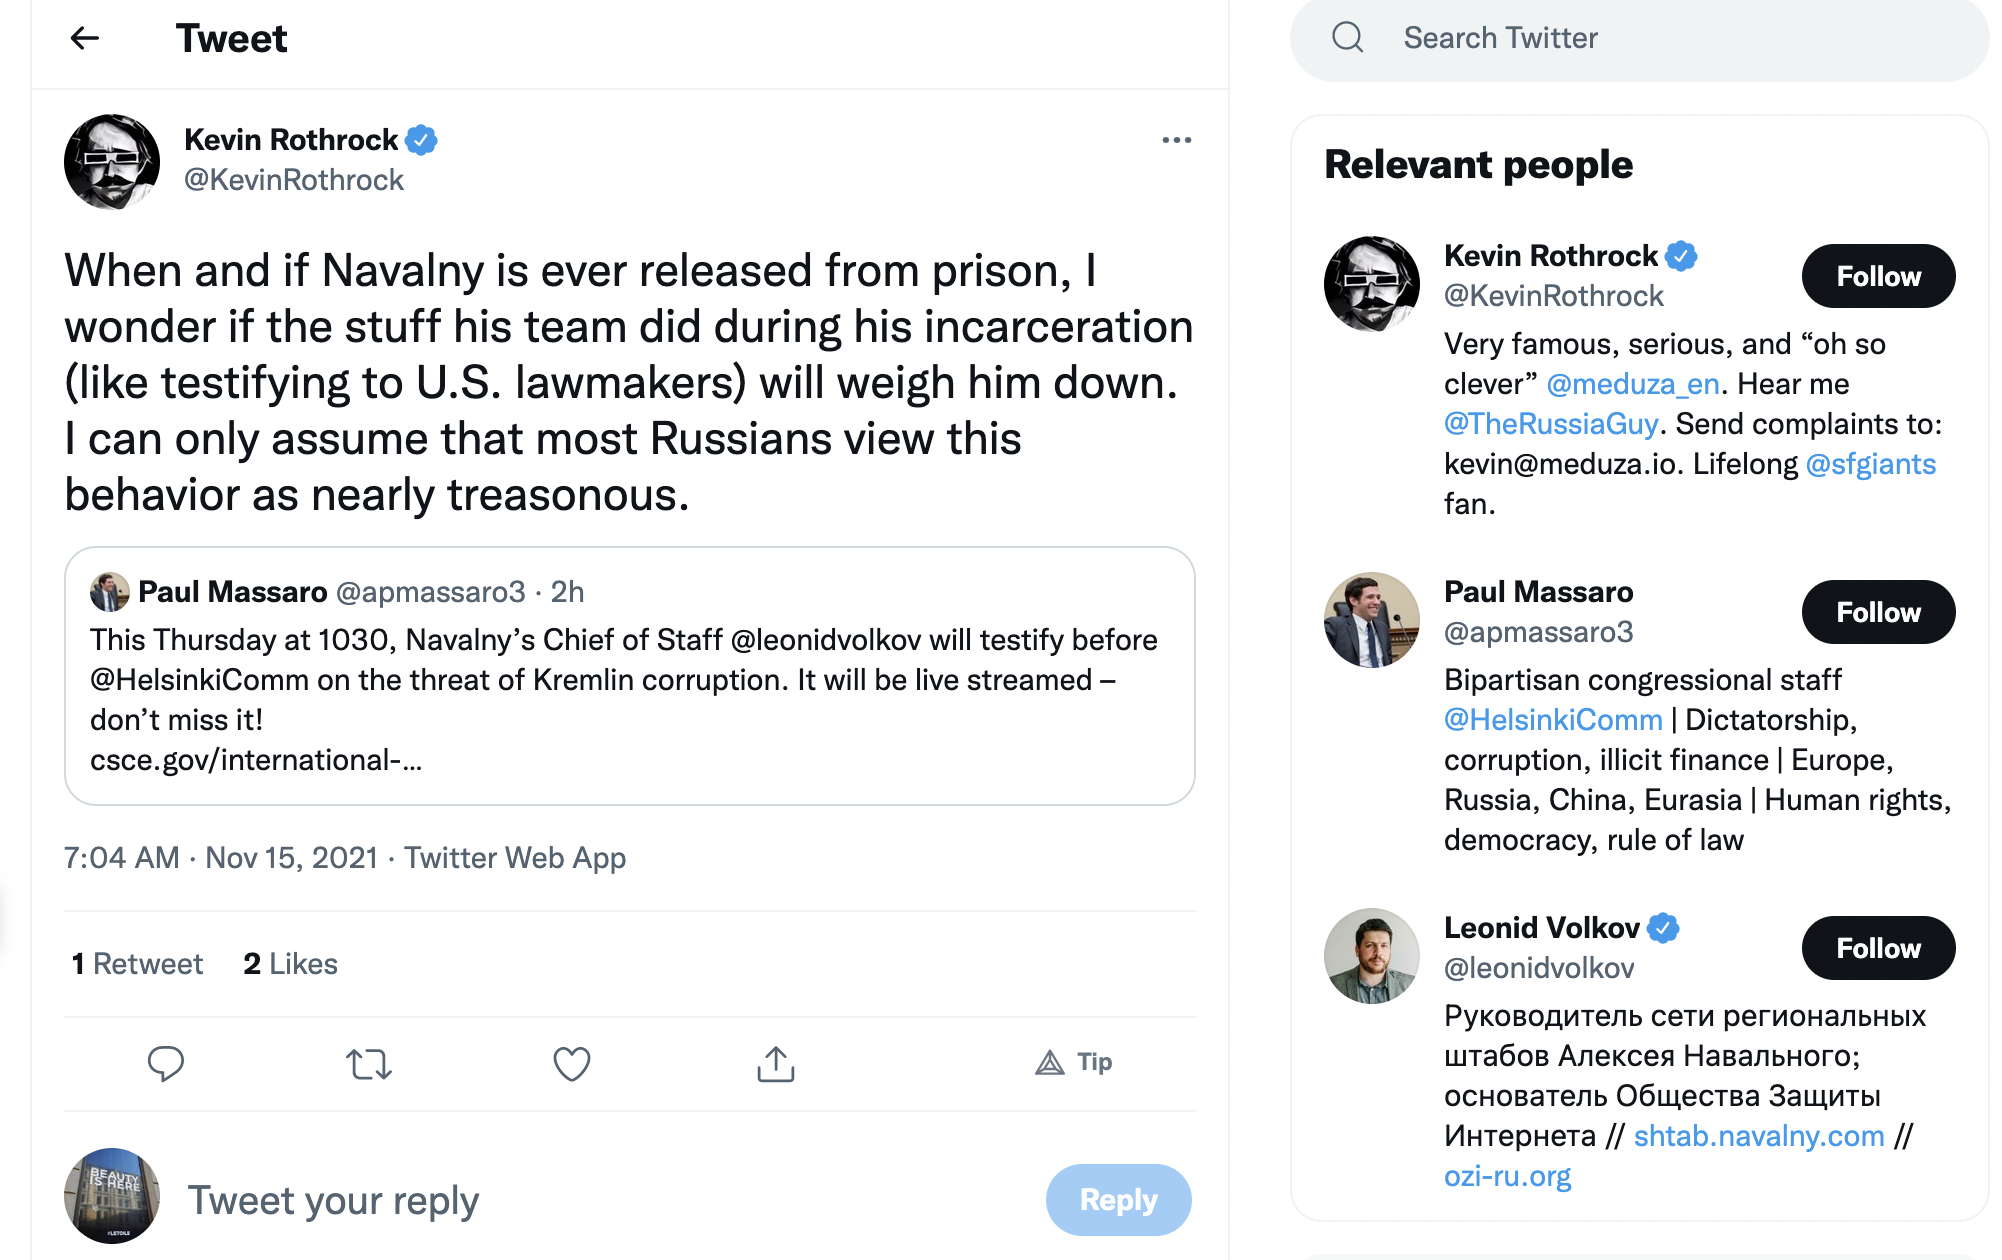The width and height of the screenshot is (2002, 1260).
Task: Click Kevin Rothrock's avatar on the tweet
Action: pyautogui.click(x=112, y=161)
